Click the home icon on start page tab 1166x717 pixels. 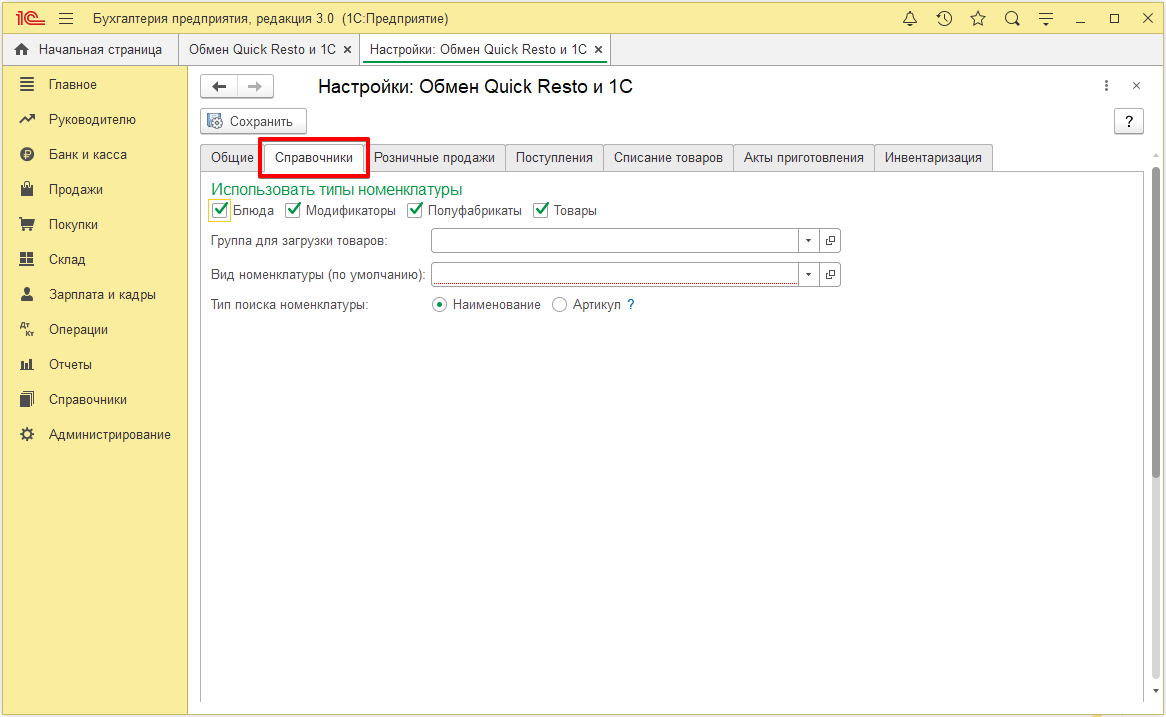[22, 50]
